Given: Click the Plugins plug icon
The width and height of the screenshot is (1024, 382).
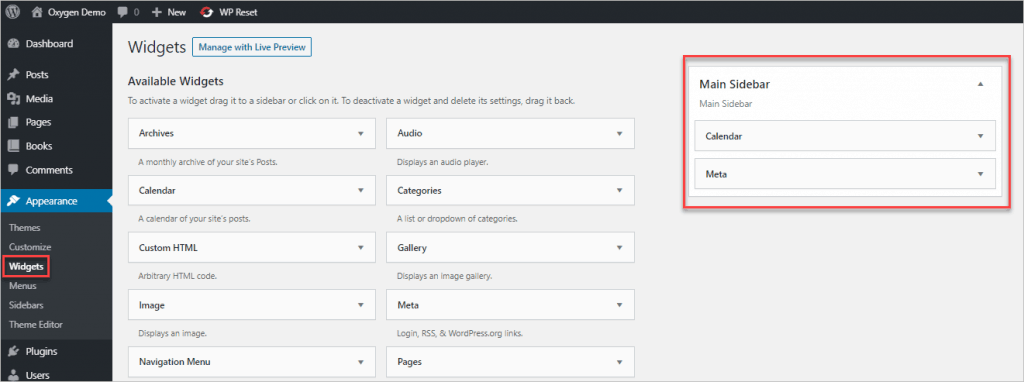Looking at the screenshot, I should (x=13, y=351).
